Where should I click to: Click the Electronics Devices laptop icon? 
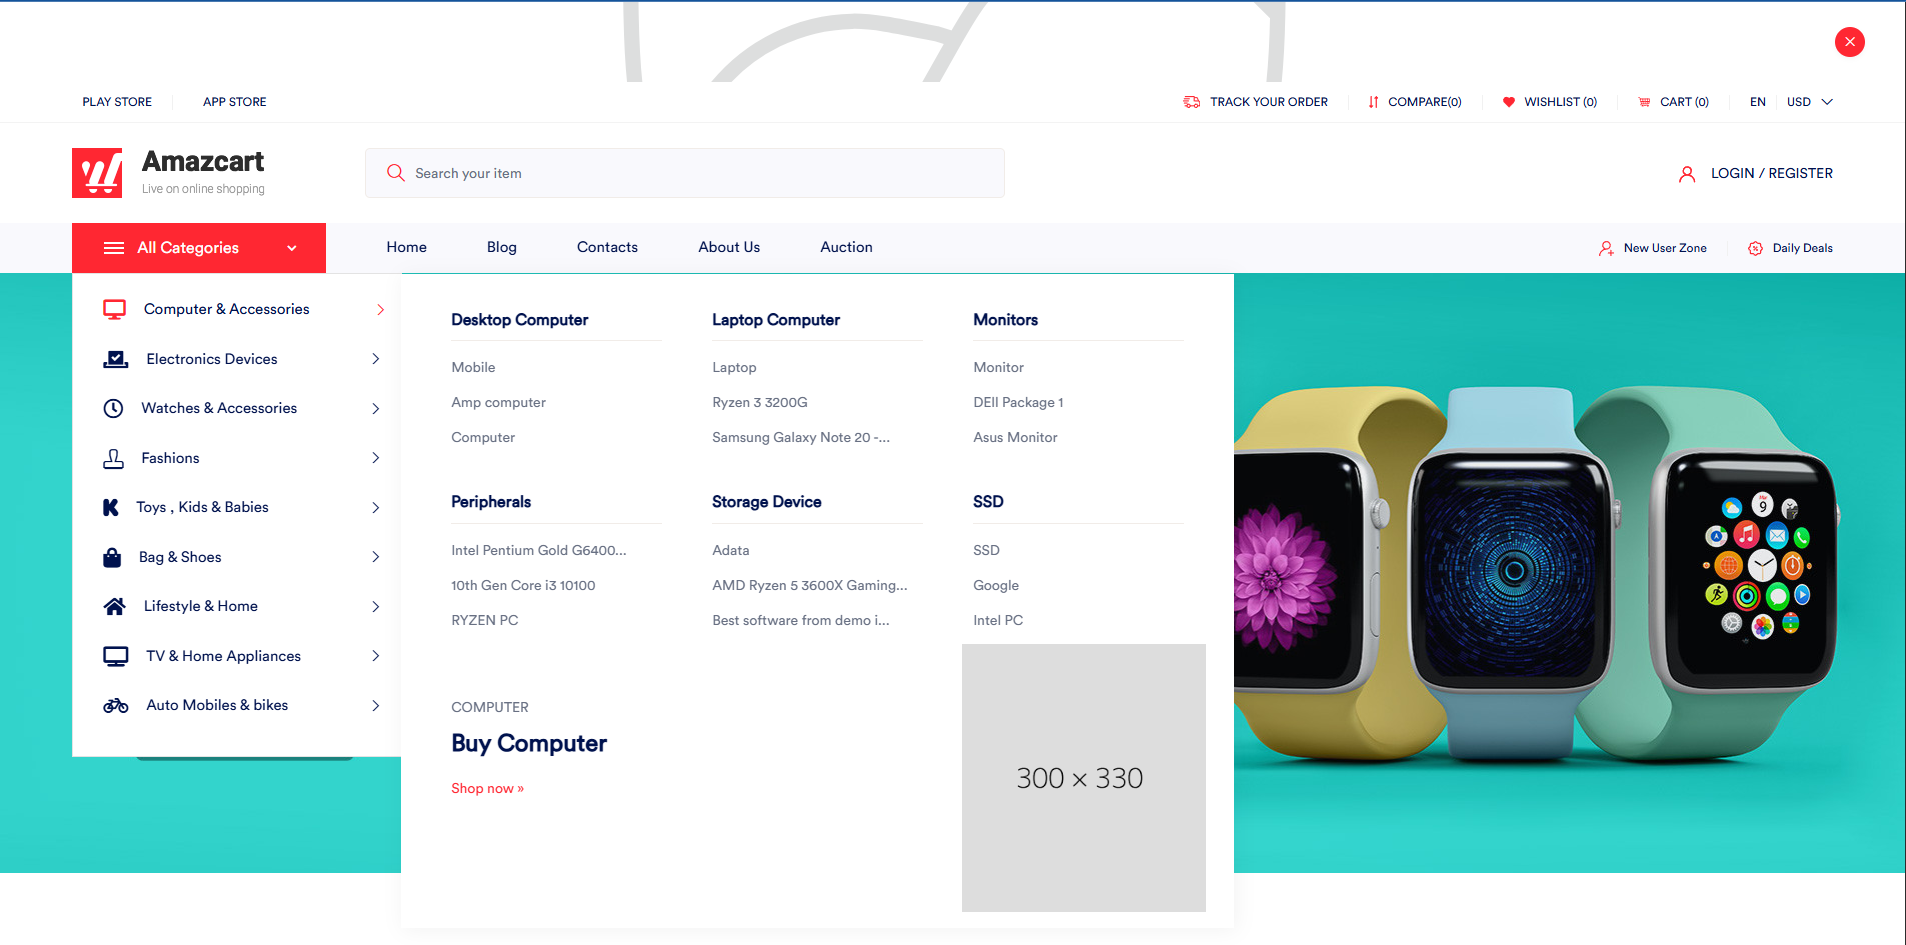tap(116, 359)
